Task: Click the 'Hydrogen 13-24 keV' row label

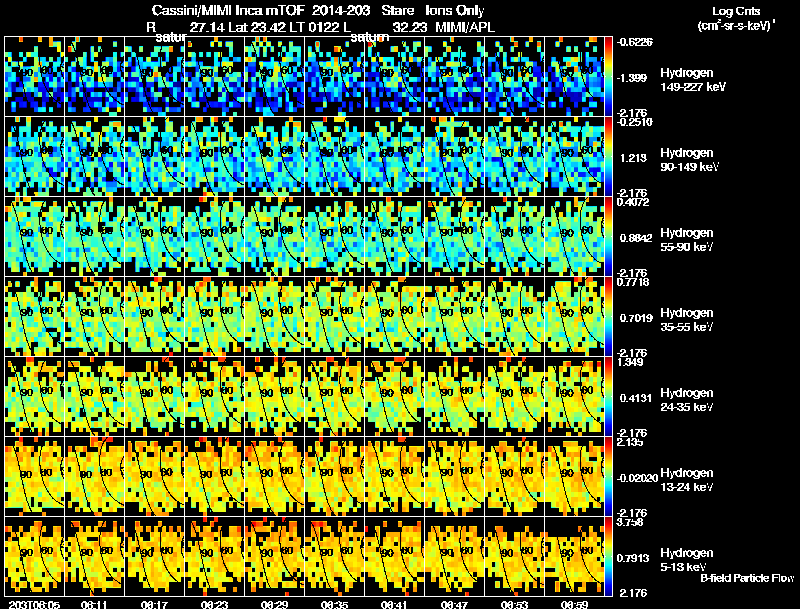Action: click(x=687, y=480)
